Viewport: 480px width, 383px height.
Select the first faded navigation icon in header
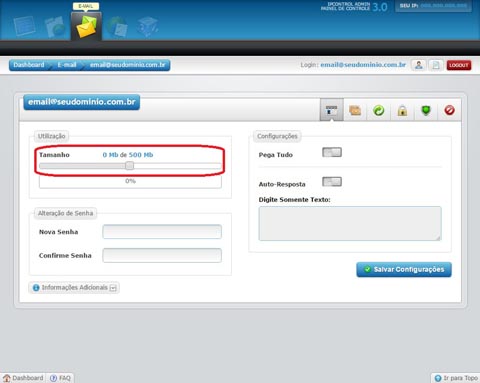tap(25, 26)
